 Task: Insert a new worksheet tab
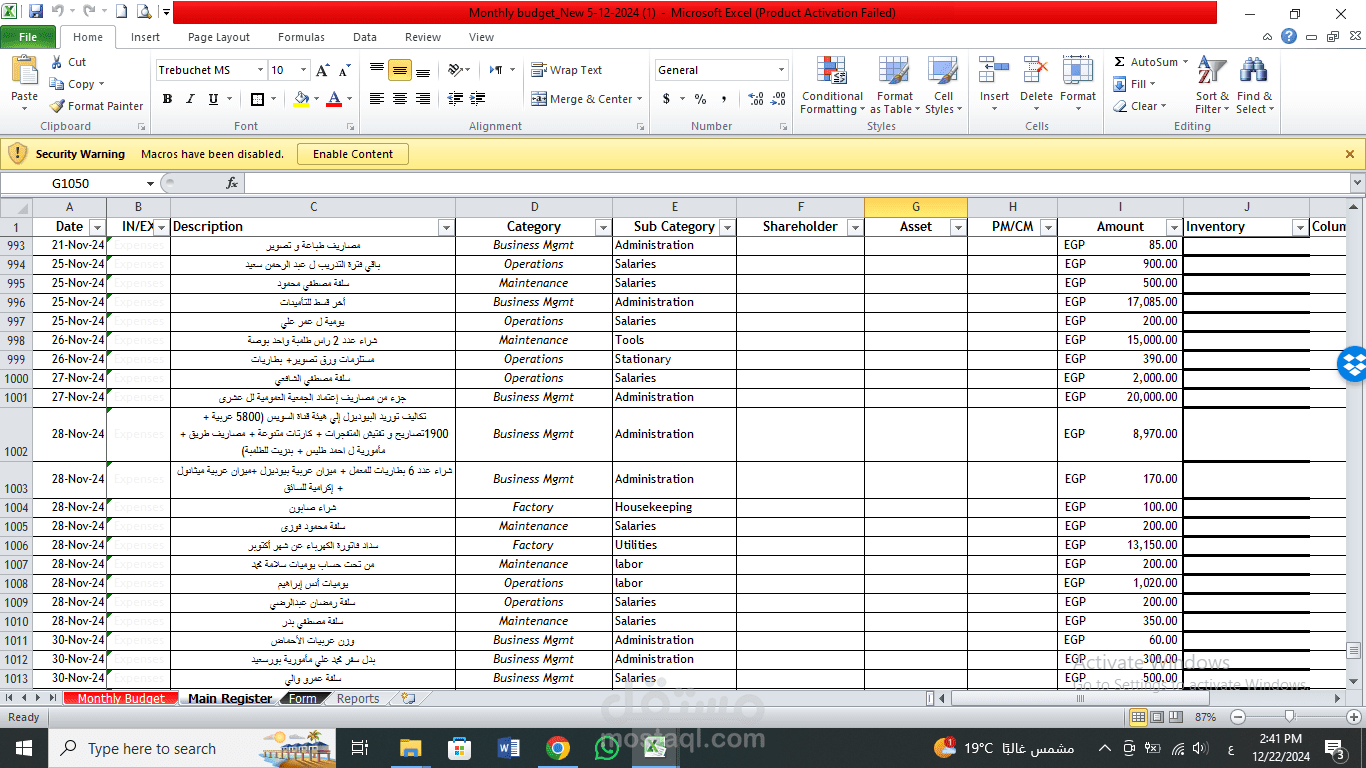coord(407,699)
